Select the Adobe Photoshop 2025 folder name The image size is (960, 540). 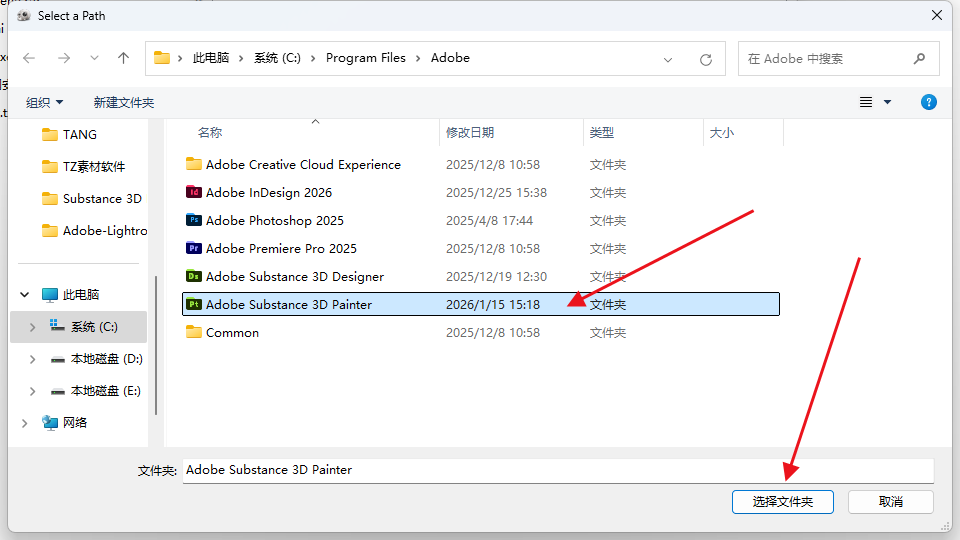tap(274, 220)
